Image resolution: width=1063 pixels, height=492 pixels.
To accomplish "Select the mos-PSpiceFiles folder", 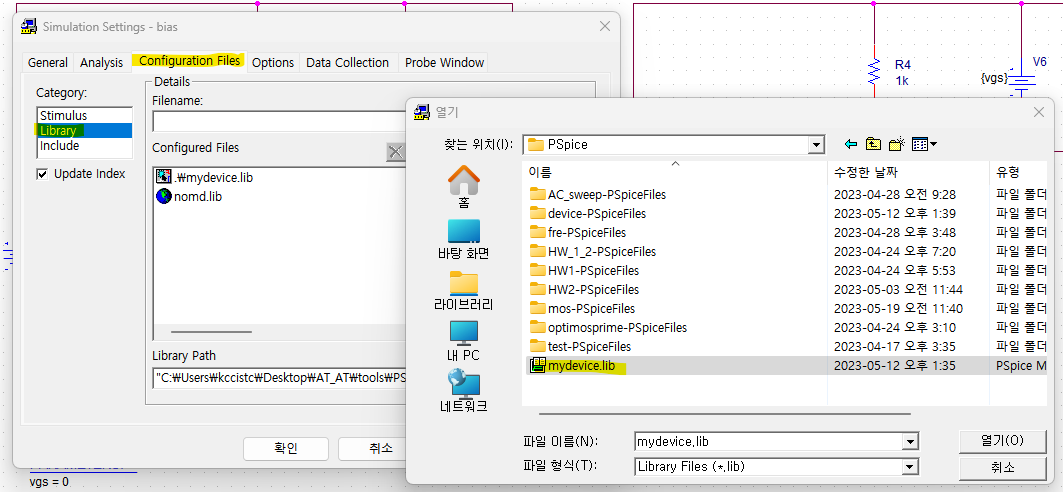I will [582, 308].
